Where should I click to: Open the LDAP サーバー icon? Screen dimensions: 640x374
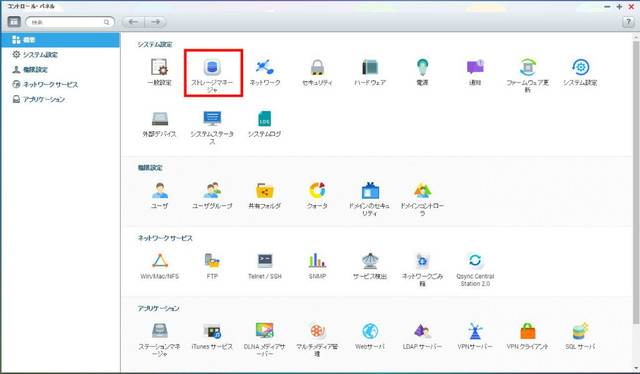[422, 331]
